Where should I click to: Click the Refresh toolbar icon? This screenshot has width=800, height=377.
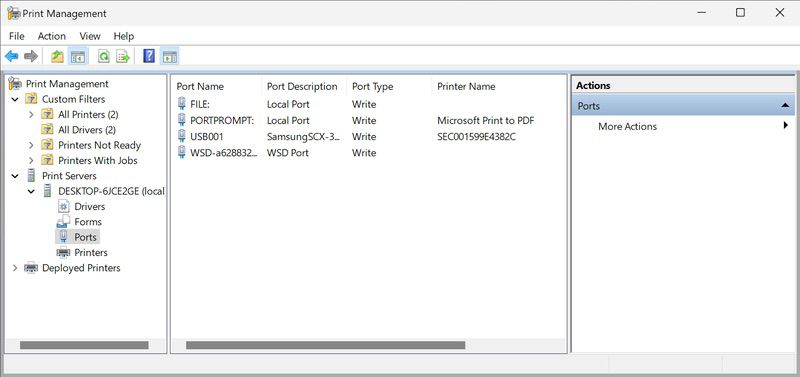[104, 56]
